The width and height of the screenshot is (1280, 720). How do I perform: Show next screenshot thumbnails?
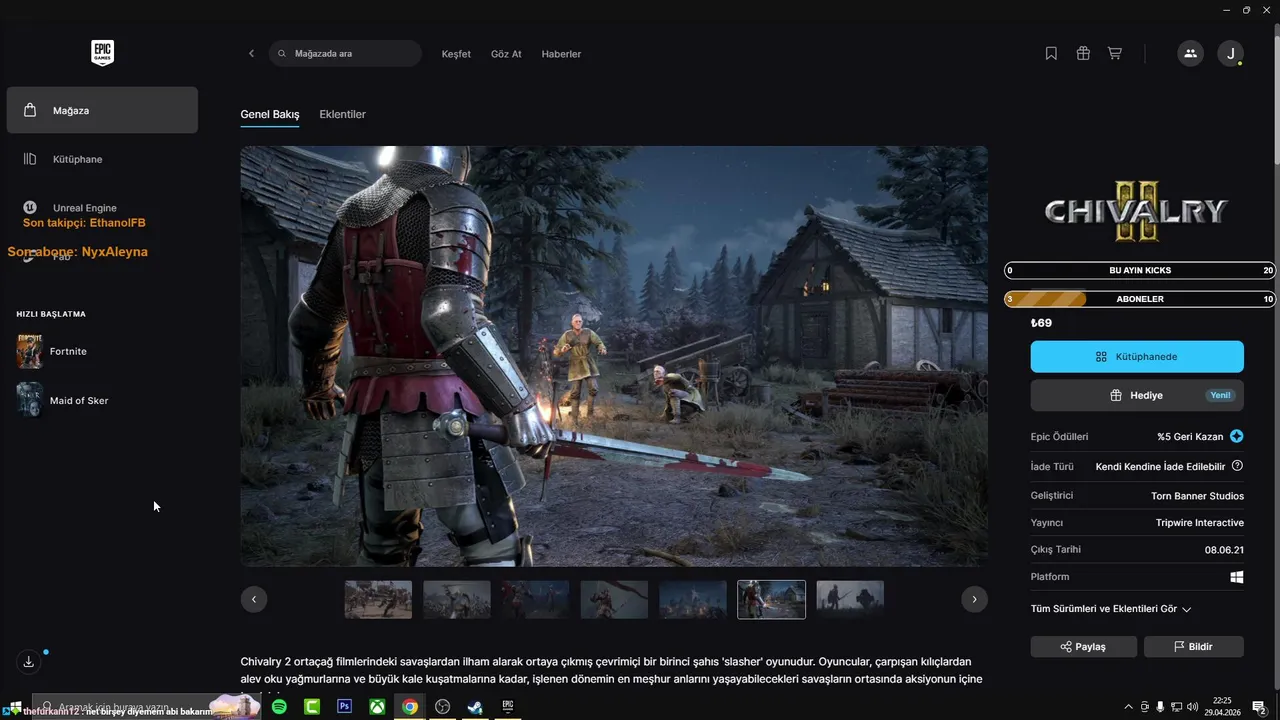[x=974, y=599]
